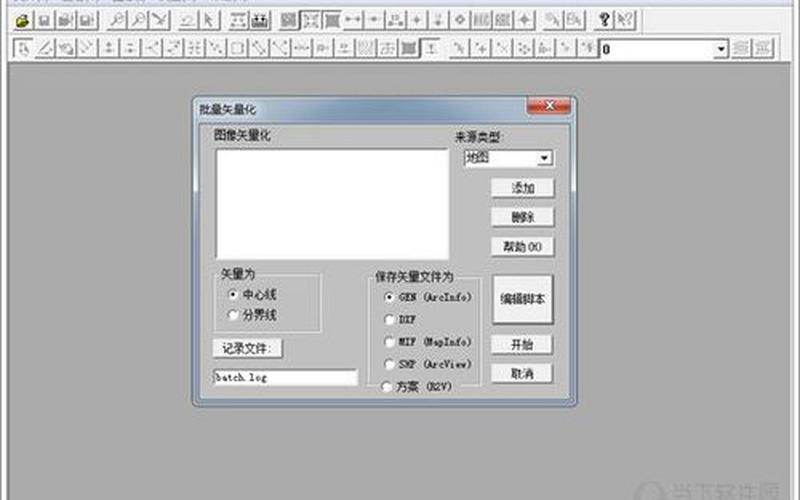Screen dimensions: 800x500
Task: Choose GEN (ArcInfo) output format
Action: tap(428, 297)
